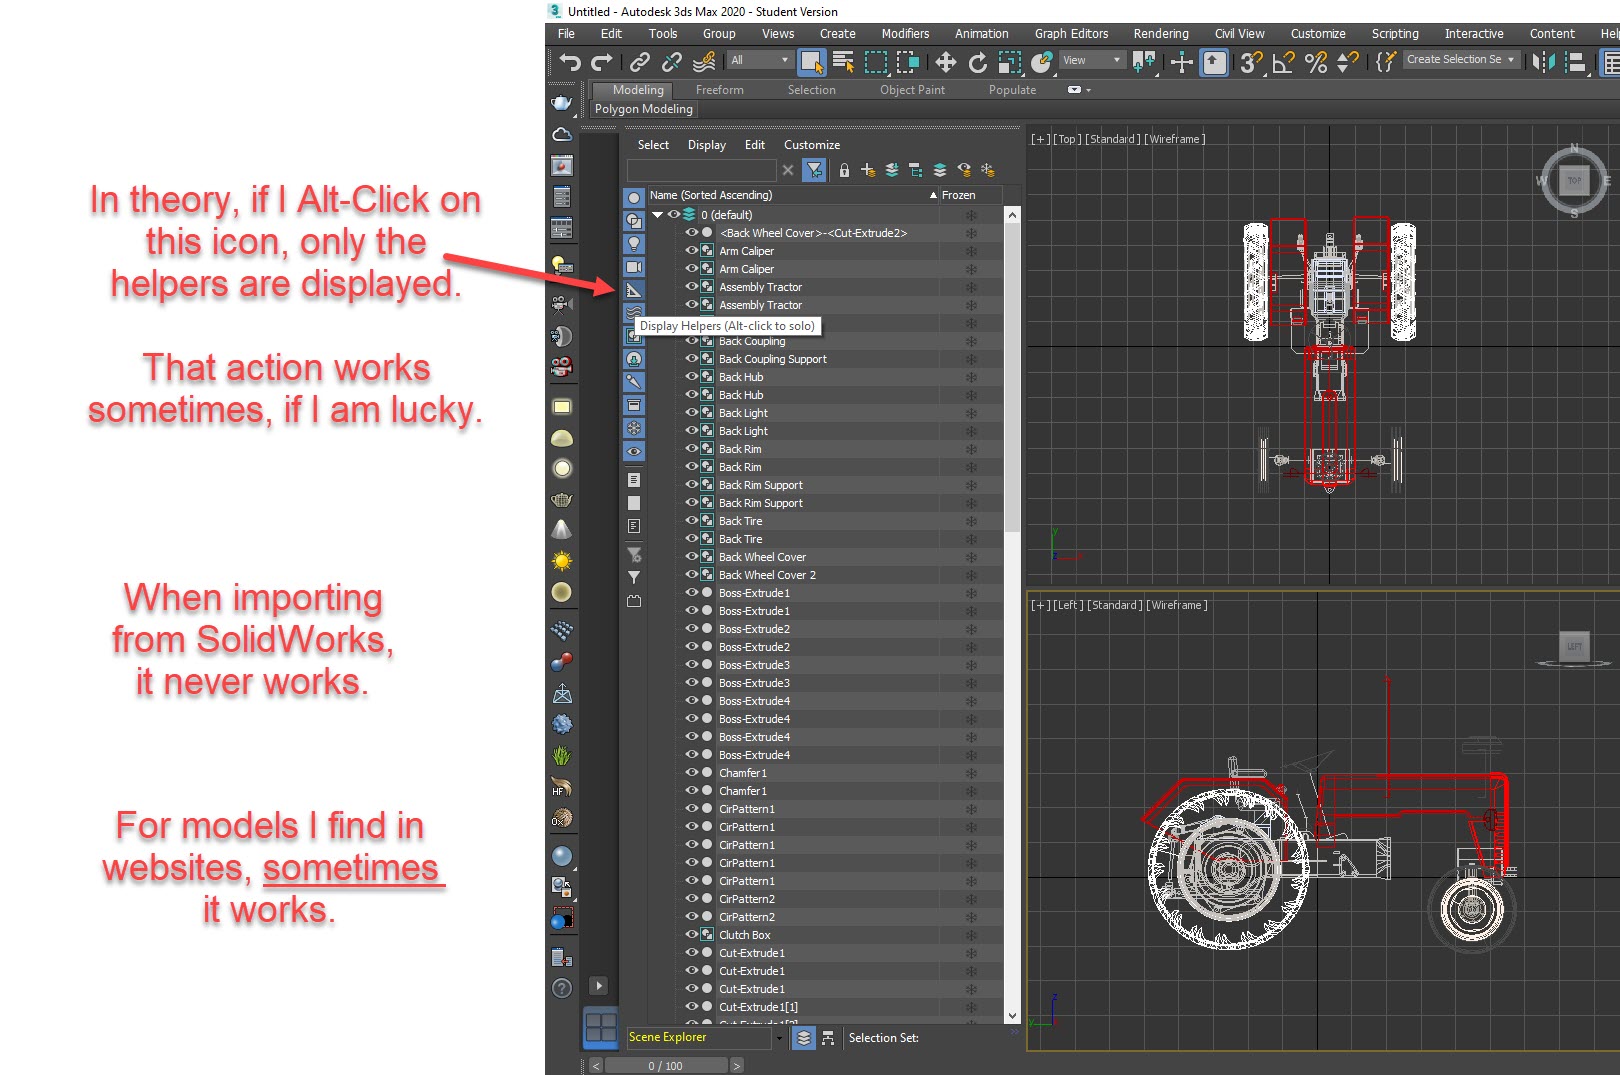The image size is (1620, 1075).
Task: Click the Lock selection padlock in Scene Explorer
Action: [x=844, y=170]
